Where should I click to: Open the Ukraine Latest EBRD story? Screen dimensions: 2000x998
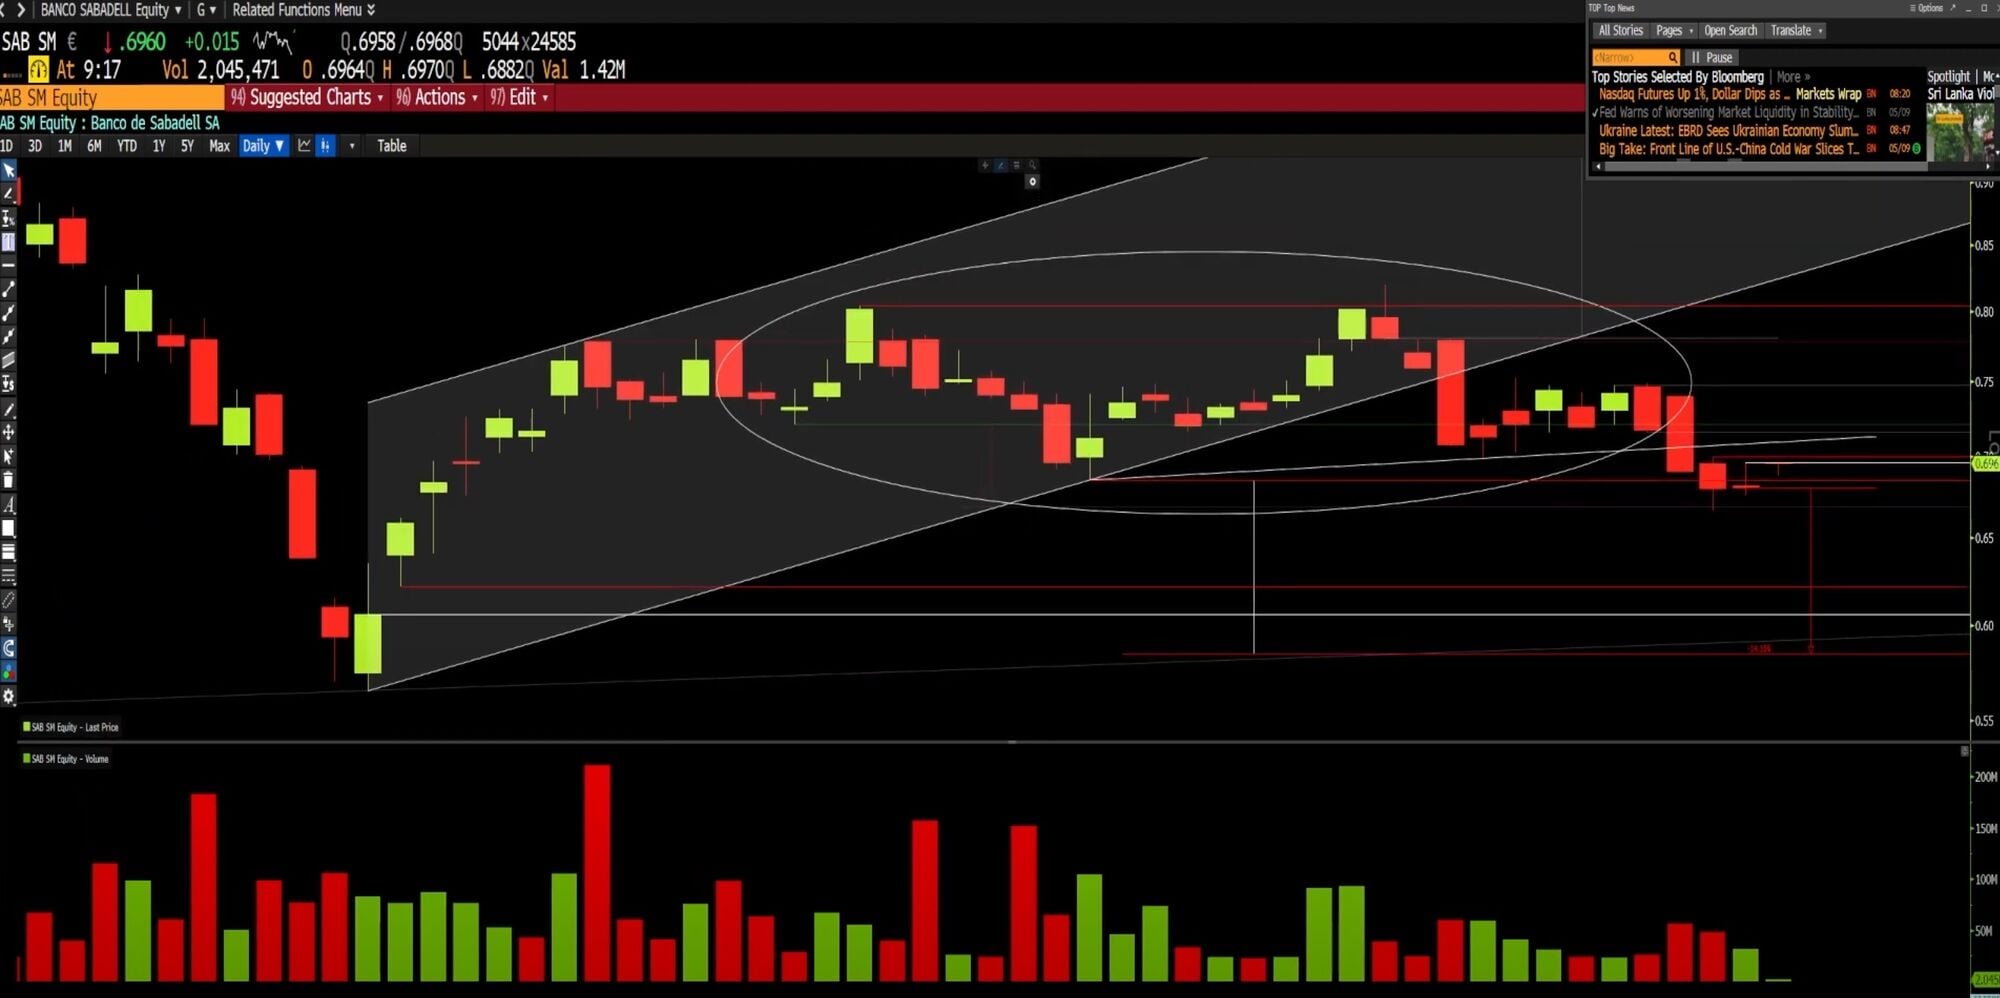[x=1728, y=130]
